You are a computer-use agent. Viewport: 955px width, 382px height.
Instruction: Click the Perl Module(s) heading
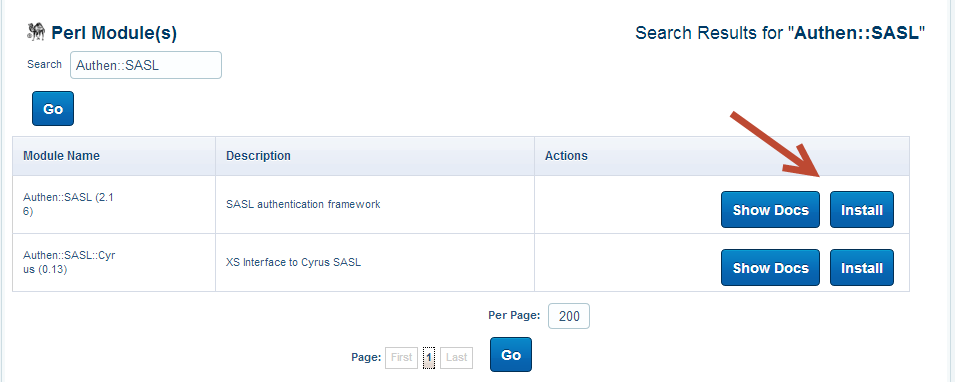(x=114, y=33)
